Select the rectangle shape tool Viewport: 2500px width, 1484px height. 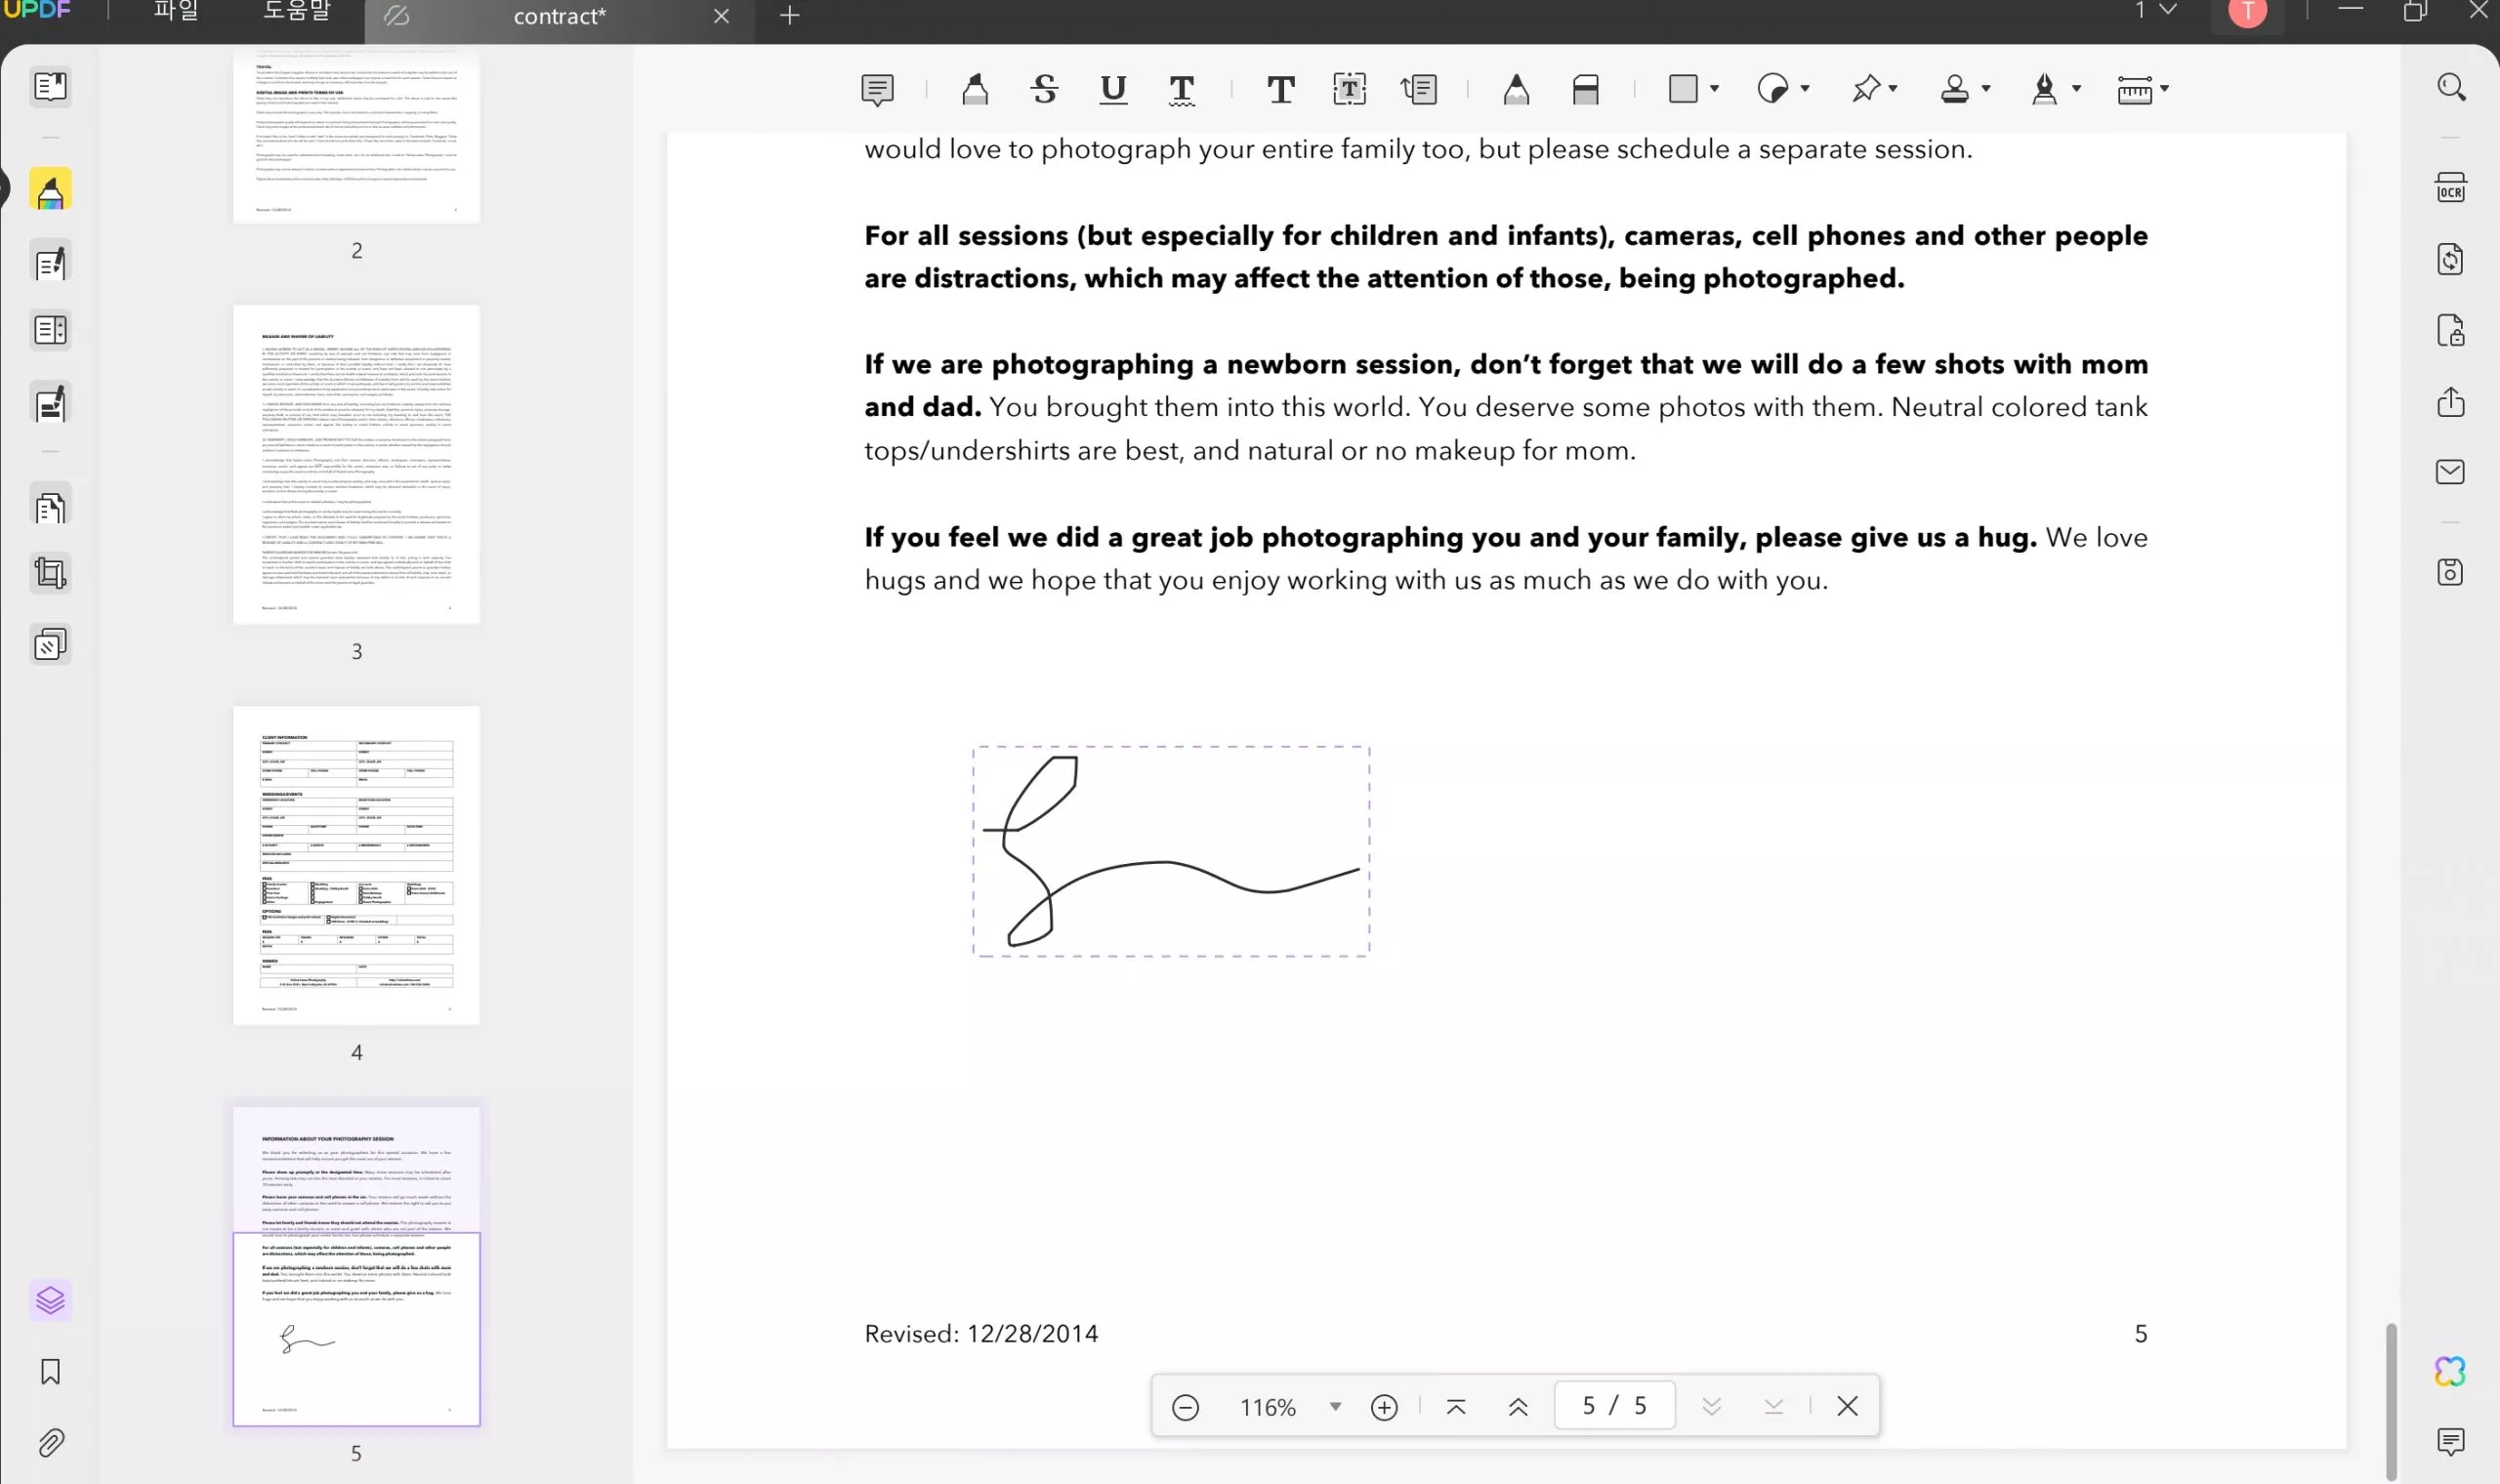coord(1684,90)
